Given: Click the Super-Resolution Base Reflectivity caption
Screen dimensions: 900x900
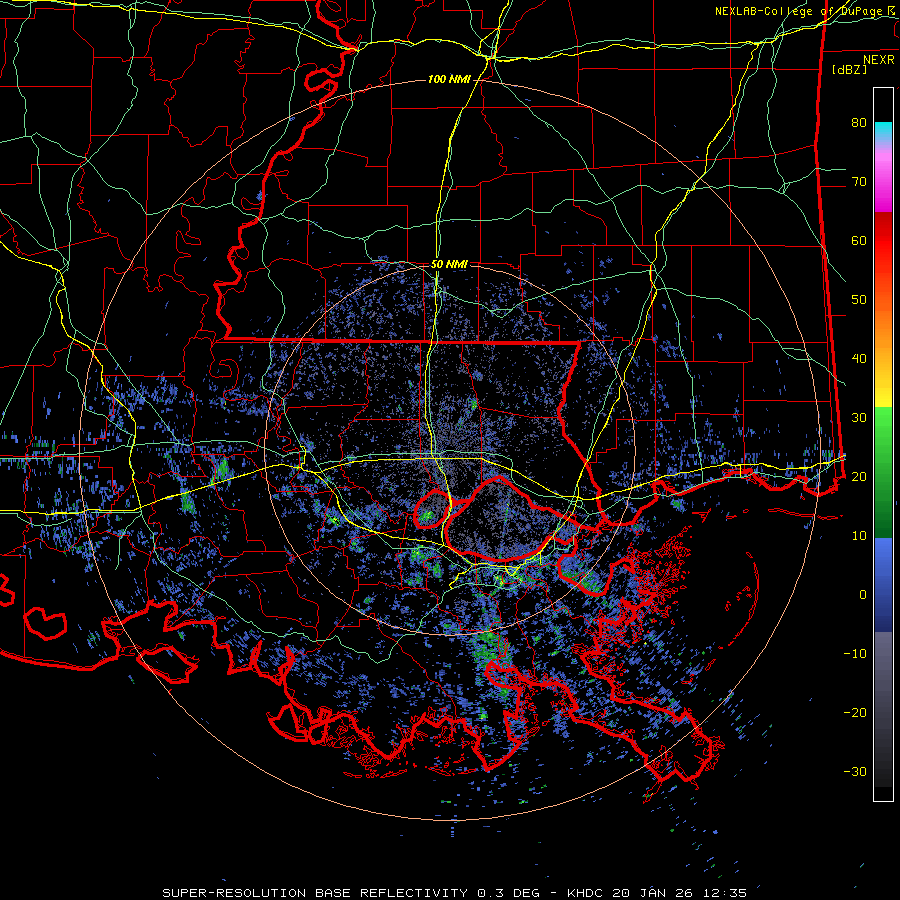Looking at the screenshot, I should point(455,893).
